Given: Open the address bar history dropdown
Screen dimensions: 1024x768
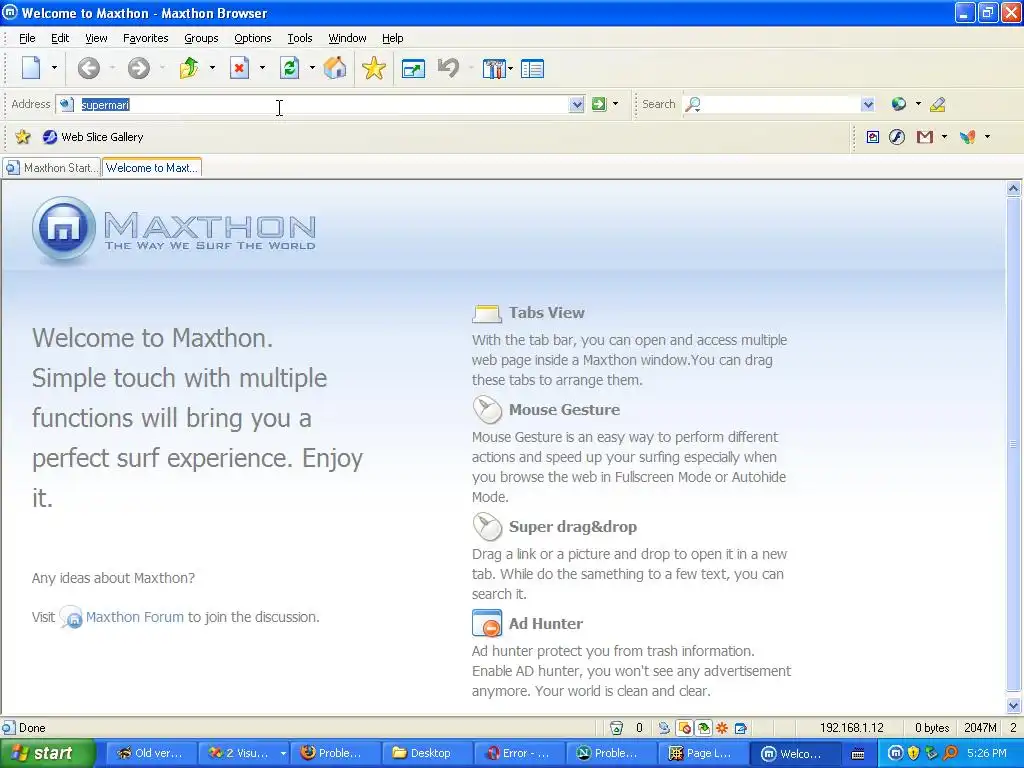Looking at the screenshot, I should 576,104.
